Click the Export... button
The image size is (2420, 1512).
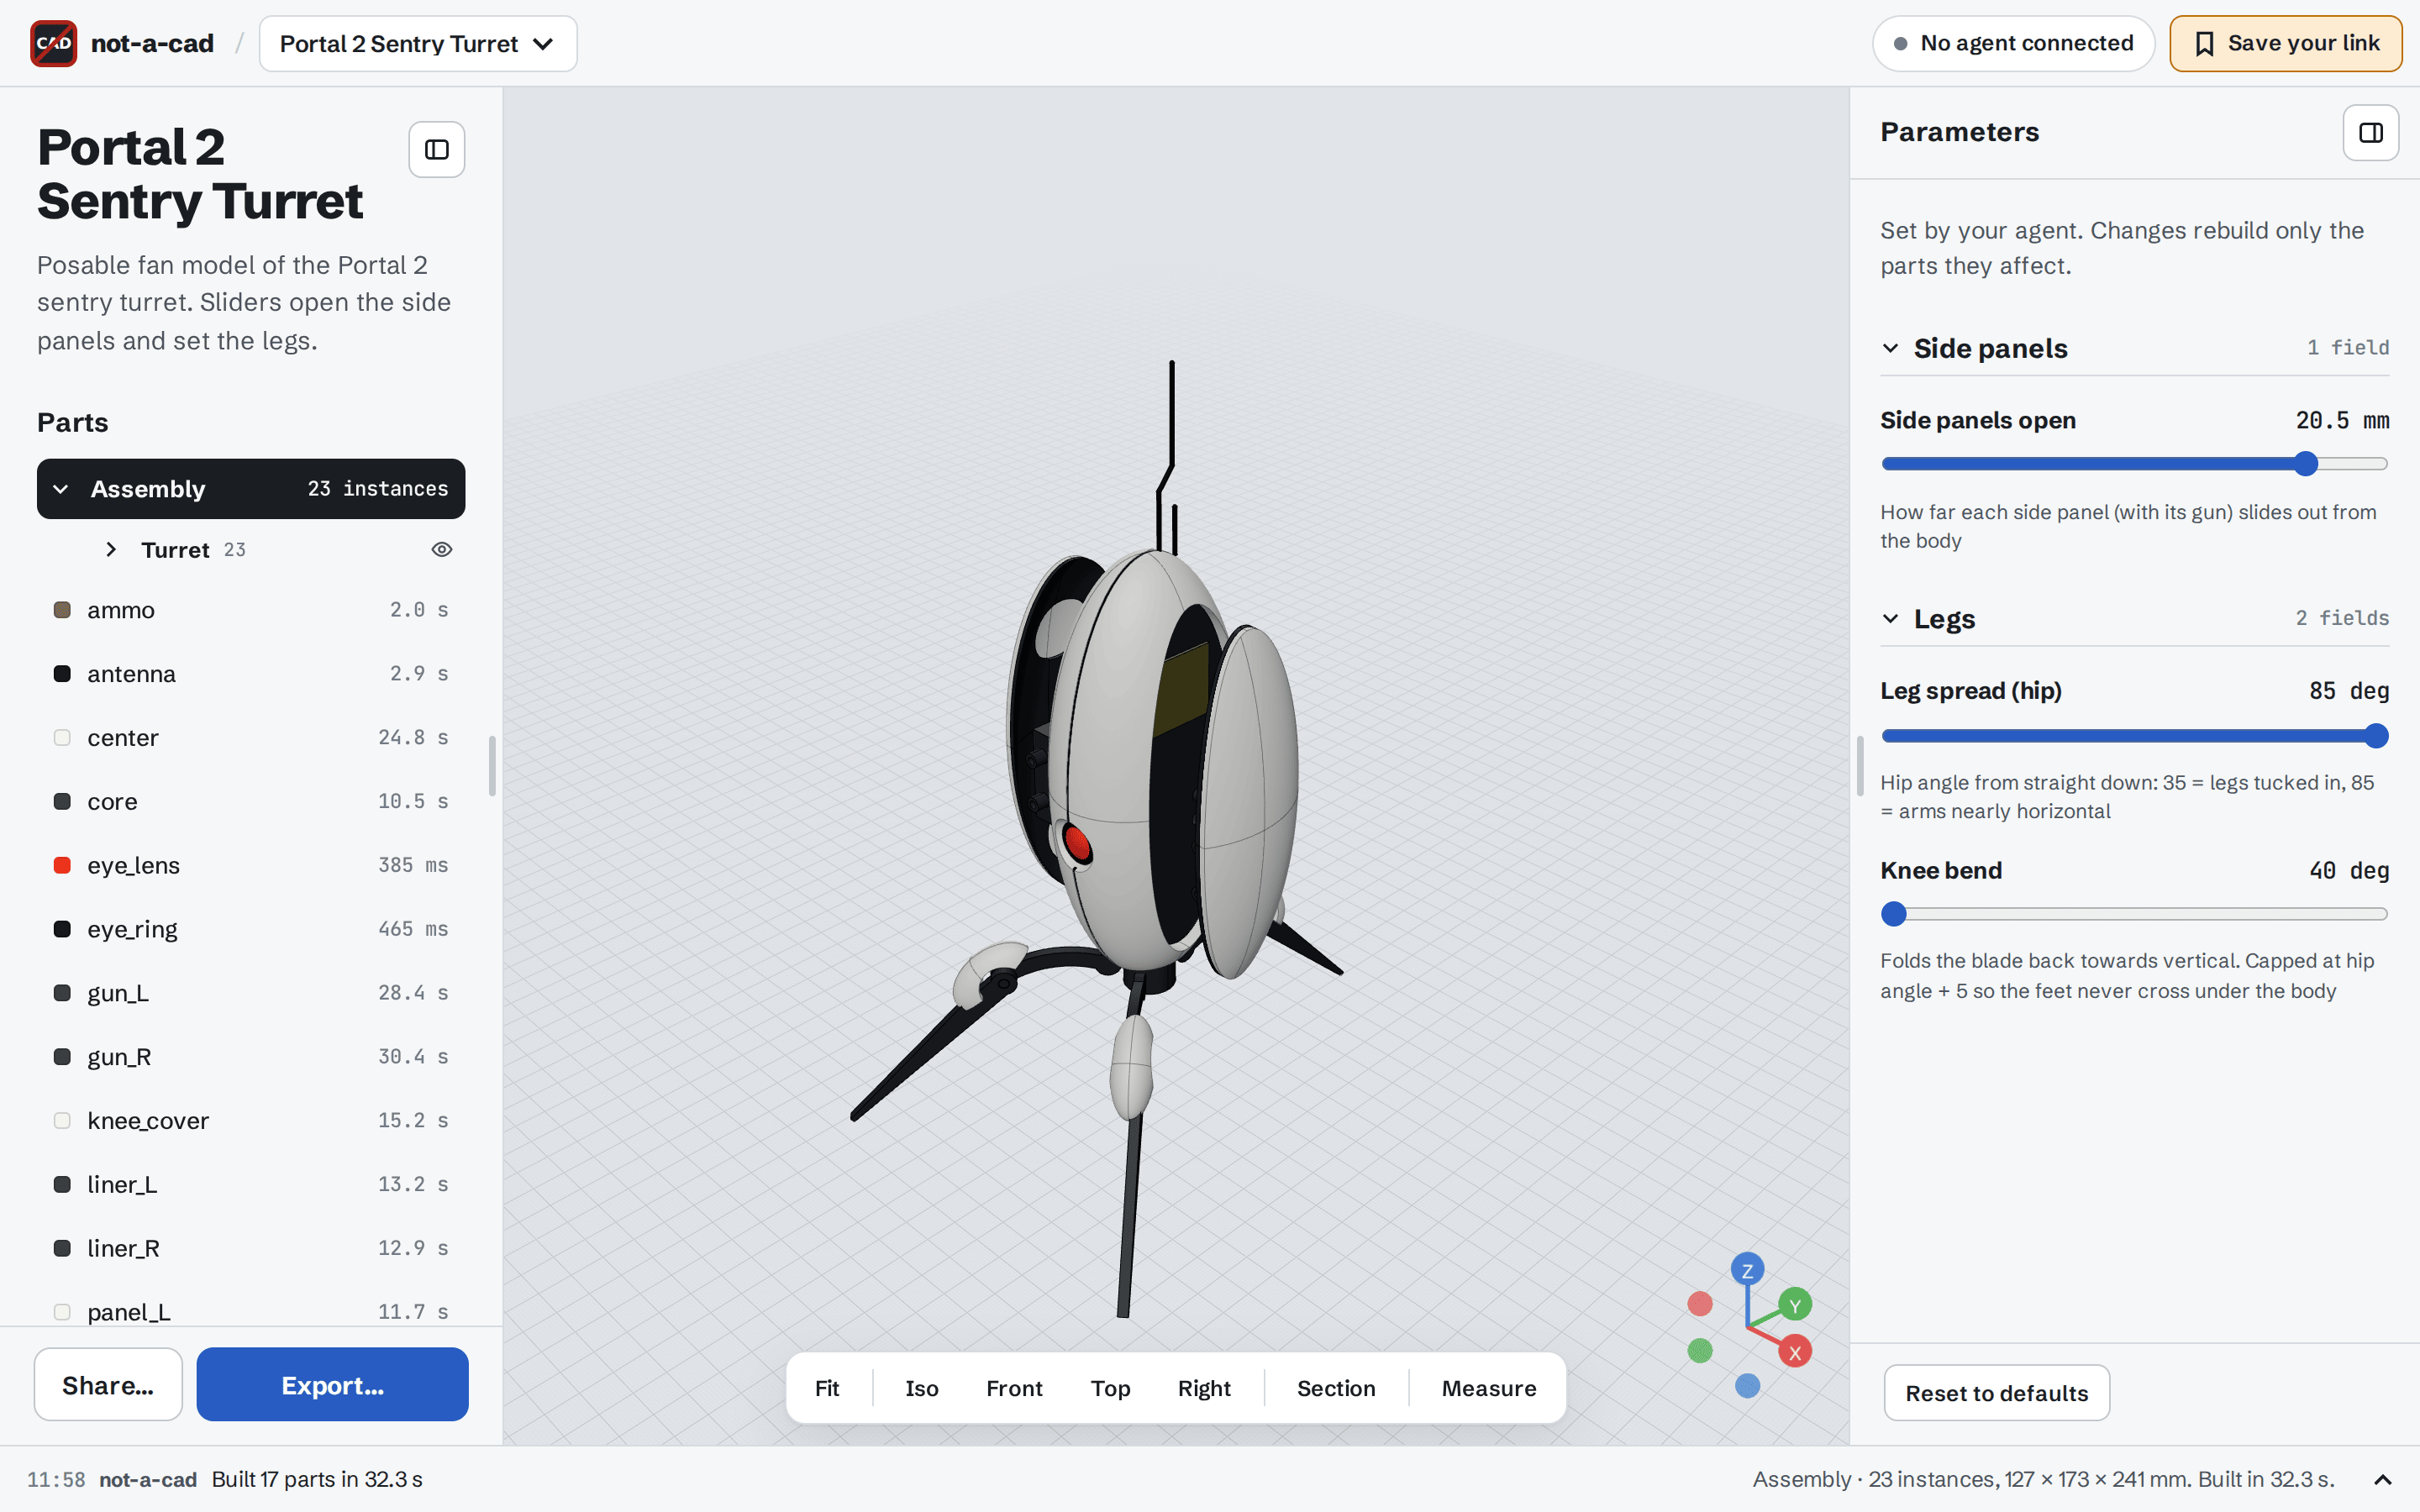(332, 1385)
